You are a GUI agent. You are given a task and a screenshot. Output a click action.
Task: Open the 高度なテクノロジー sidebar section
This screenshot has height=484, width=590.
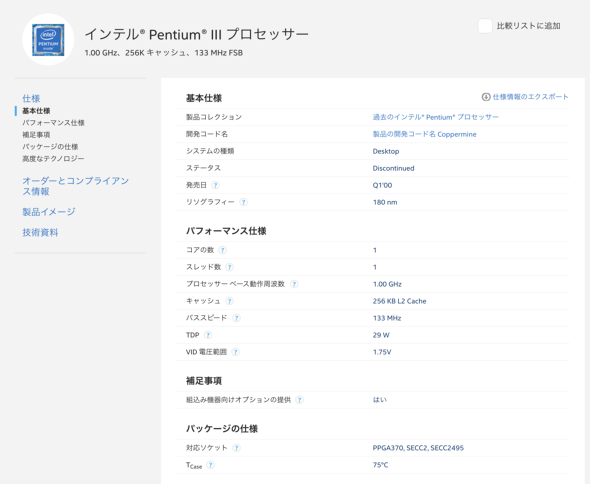(53, 159)
